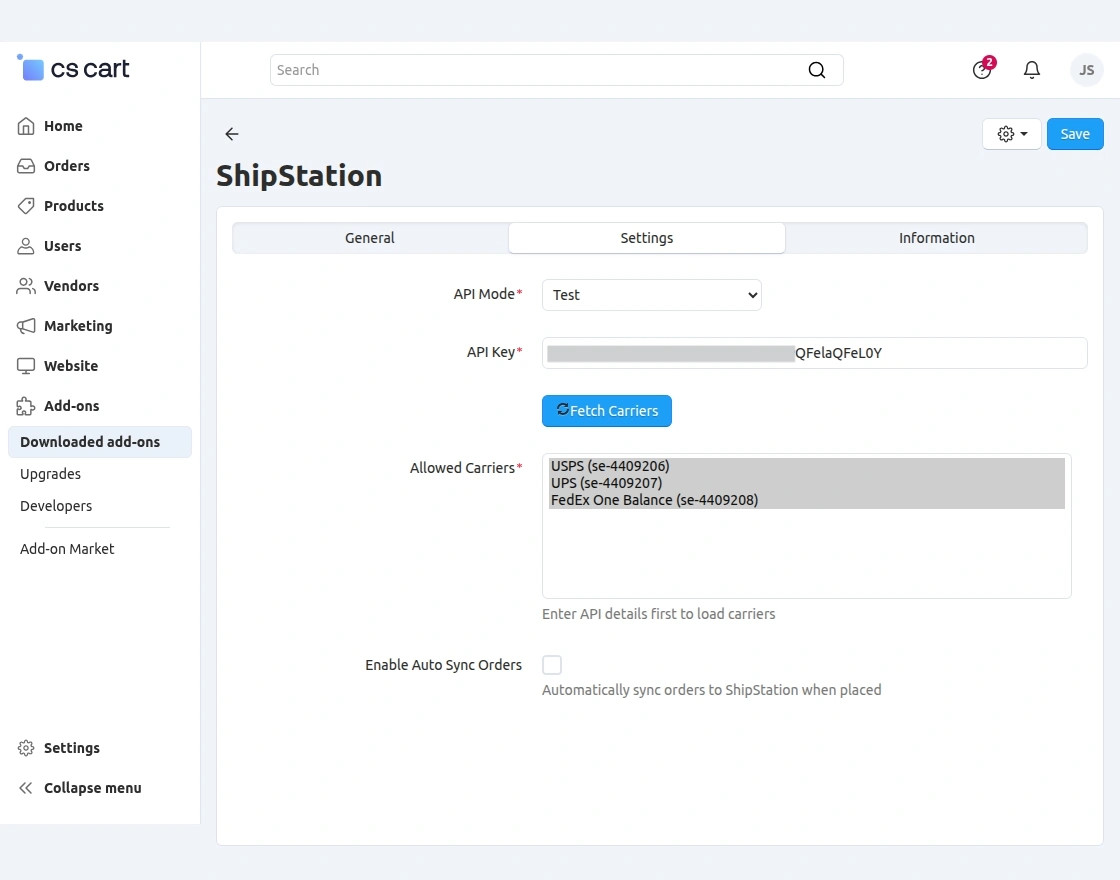Click the Fetch Carriers button
Viewport: 1120px width, 880px height.
point(606,411)
